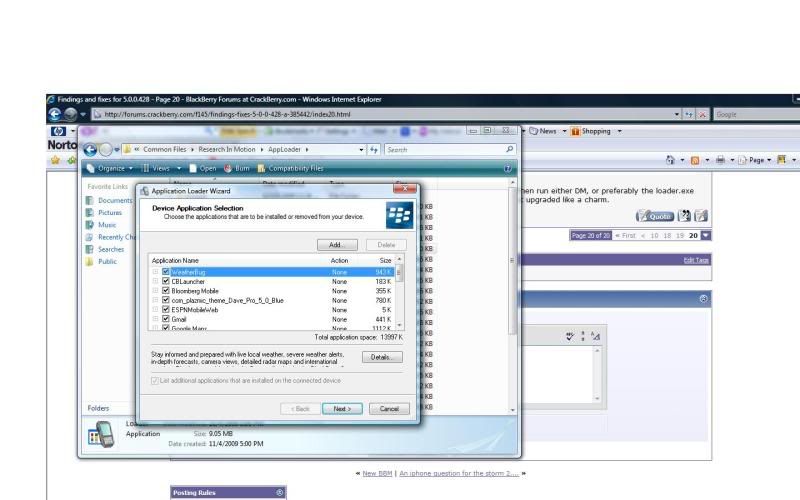Click the Explorer help question mark icon

click(508, 168)
